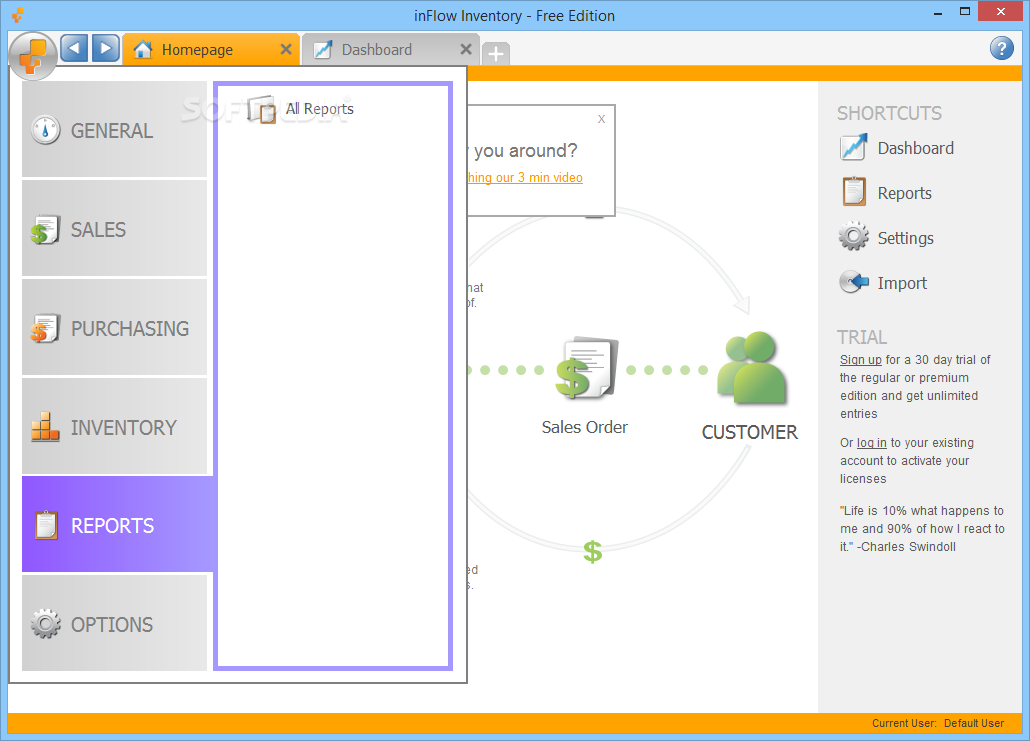
Task: Click the Homepage tab house icon
Action: 143,49
